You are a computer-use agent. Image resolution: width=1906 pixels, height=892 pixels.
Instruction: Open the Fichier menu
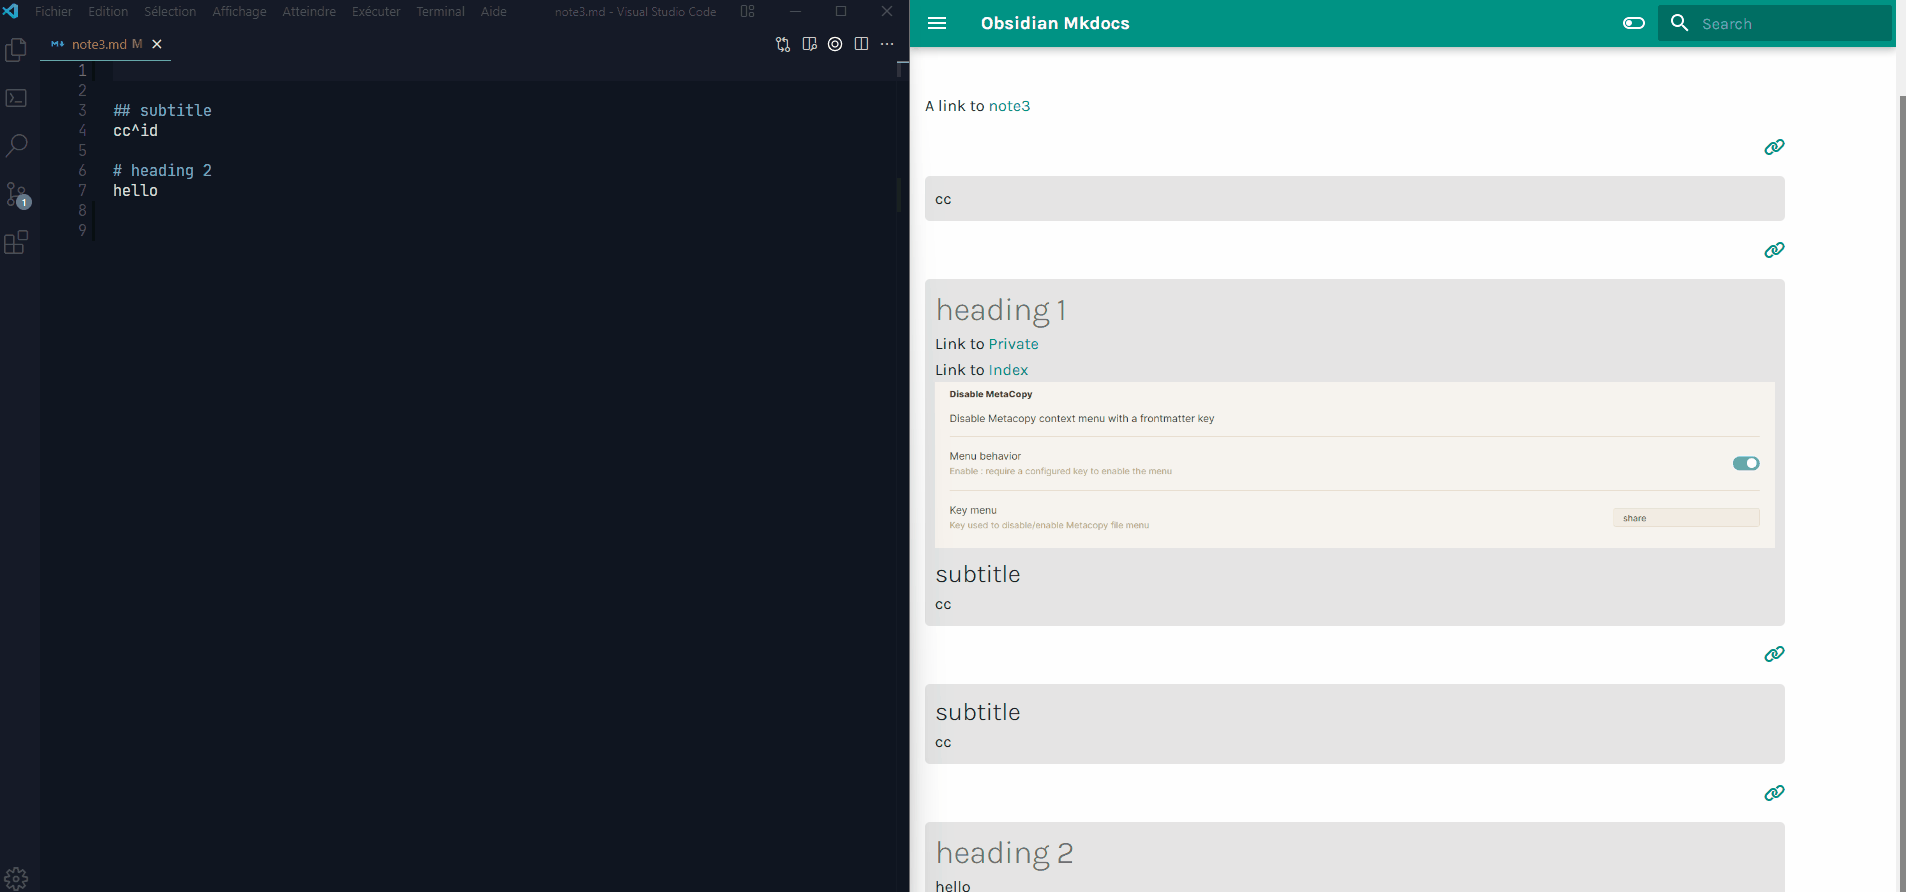pos(53,12)
